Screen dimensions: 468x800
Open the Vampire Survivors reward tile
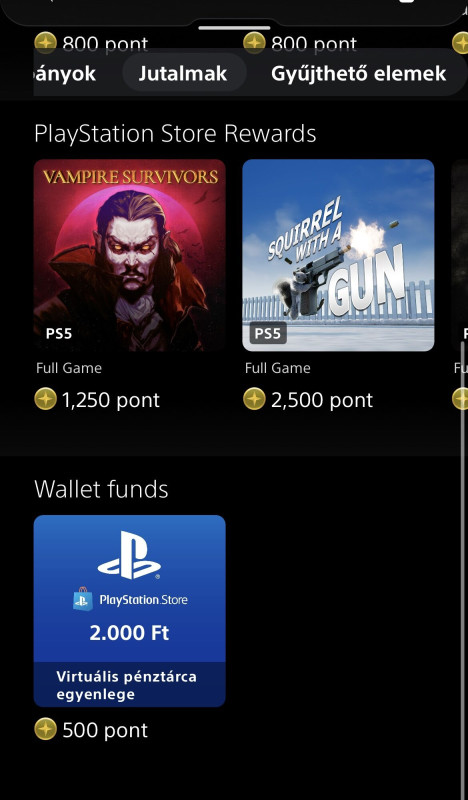pos(130,255)
